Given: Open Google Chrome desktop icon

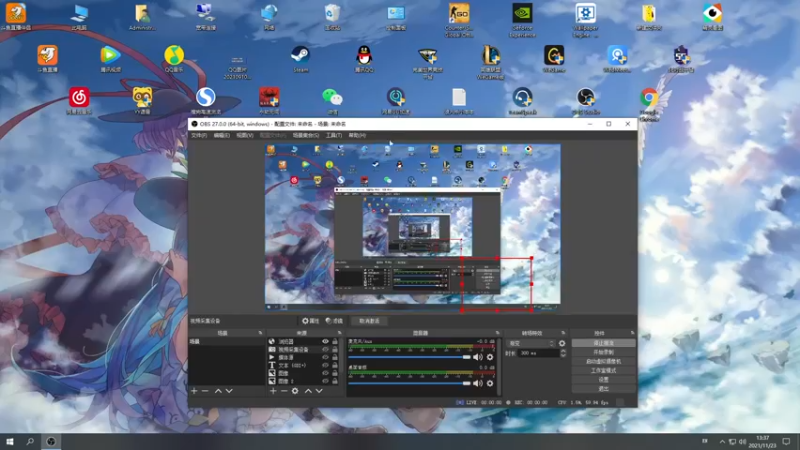Looking at the screenshot, I should click(x=649, y=98).
